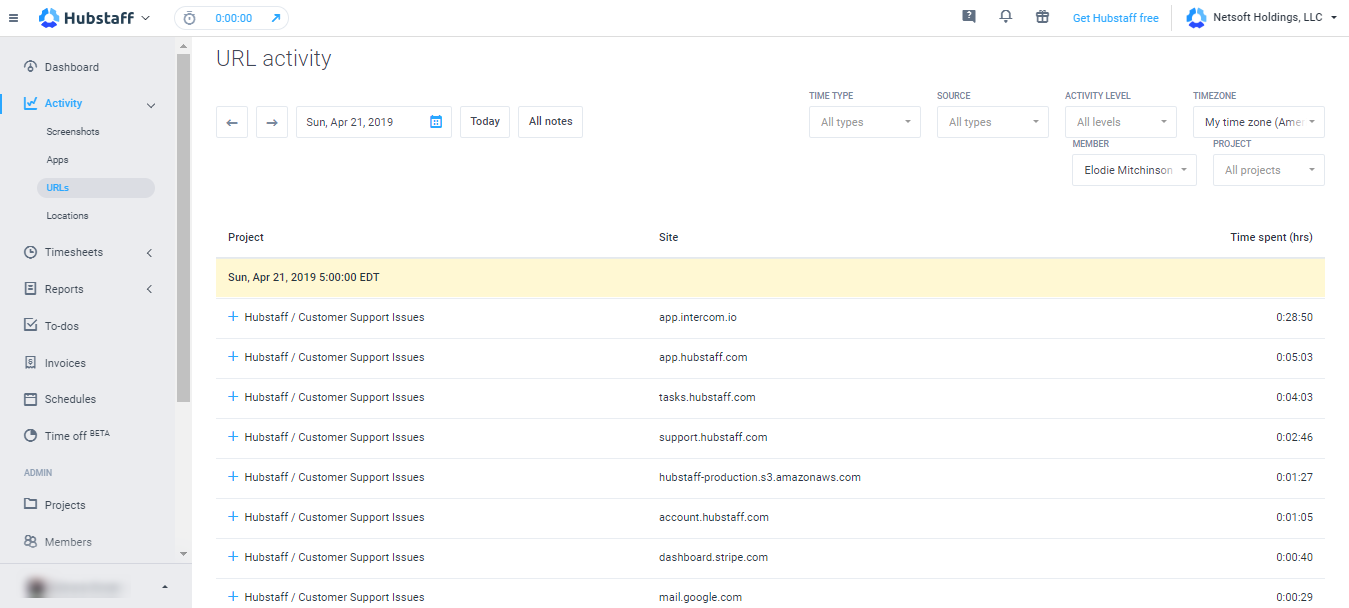Click the All notes button
The image size is (1349, 608).
pos(550,122)
